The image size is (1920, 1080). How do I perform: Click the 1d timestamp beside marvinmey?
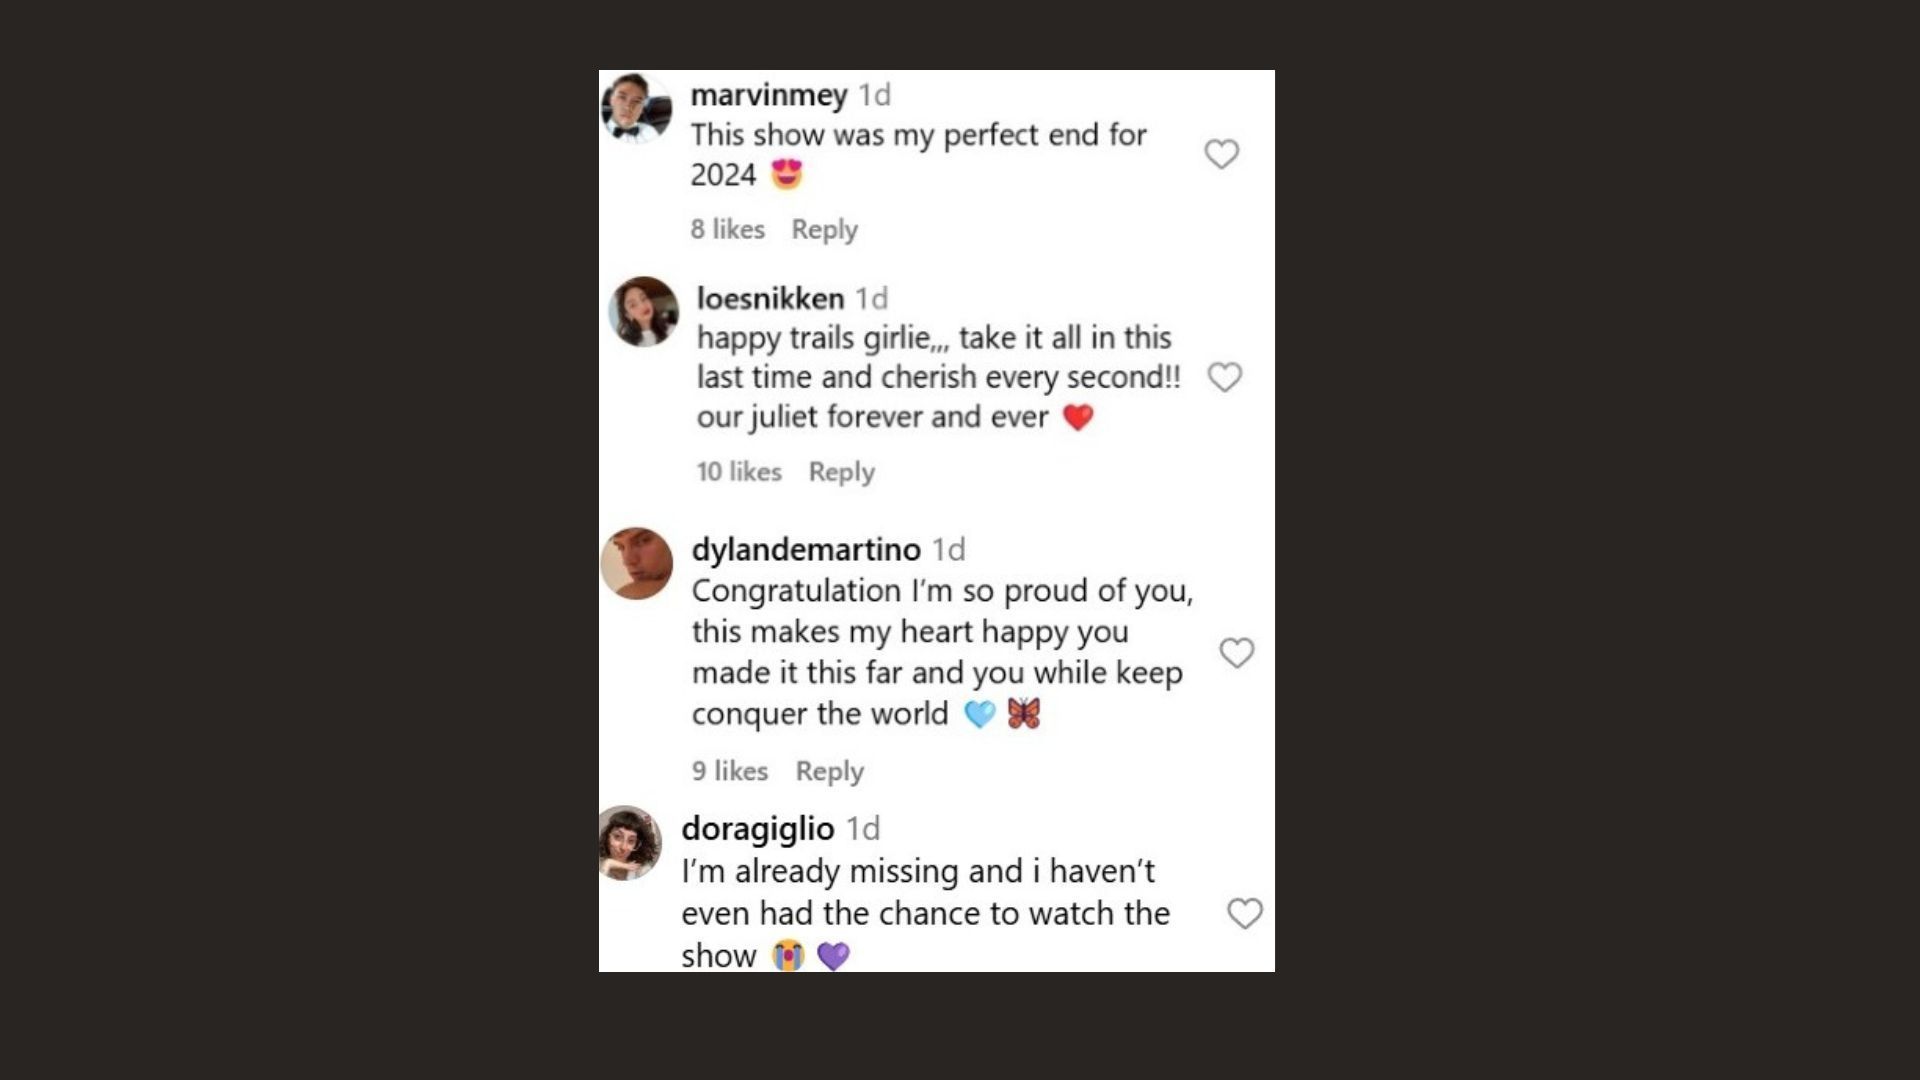tap(875, 95)
